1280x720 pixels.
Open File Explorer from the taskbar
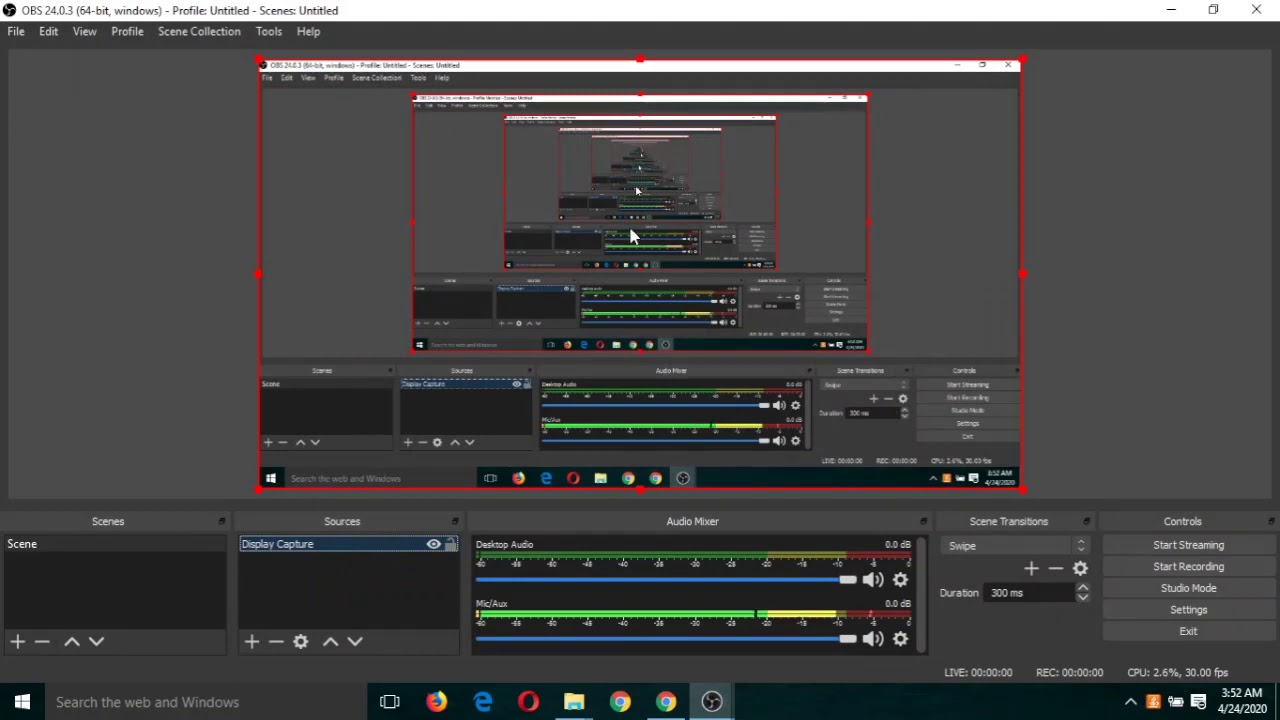(574, 702)
